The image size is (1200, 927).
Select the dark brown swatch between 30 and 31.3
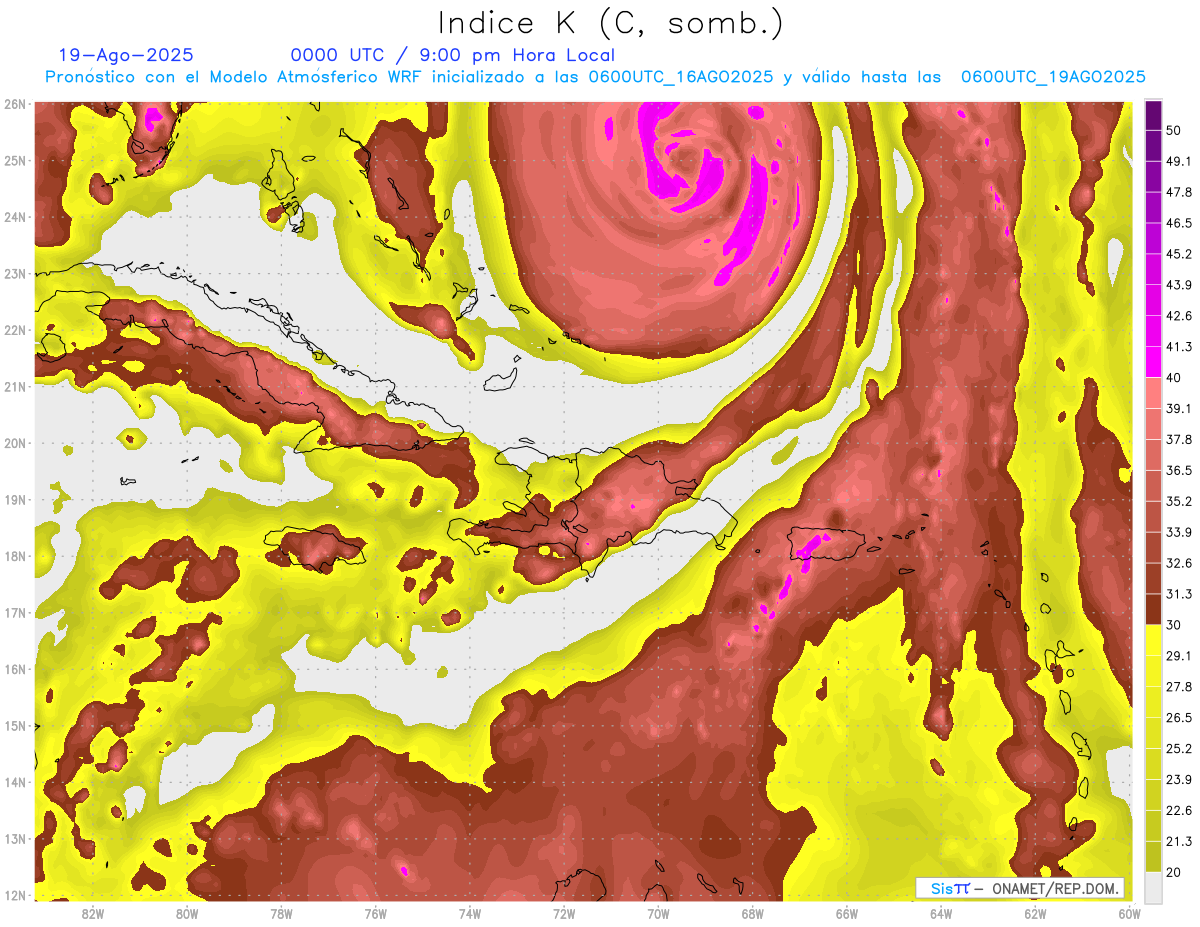[1154, 609]
